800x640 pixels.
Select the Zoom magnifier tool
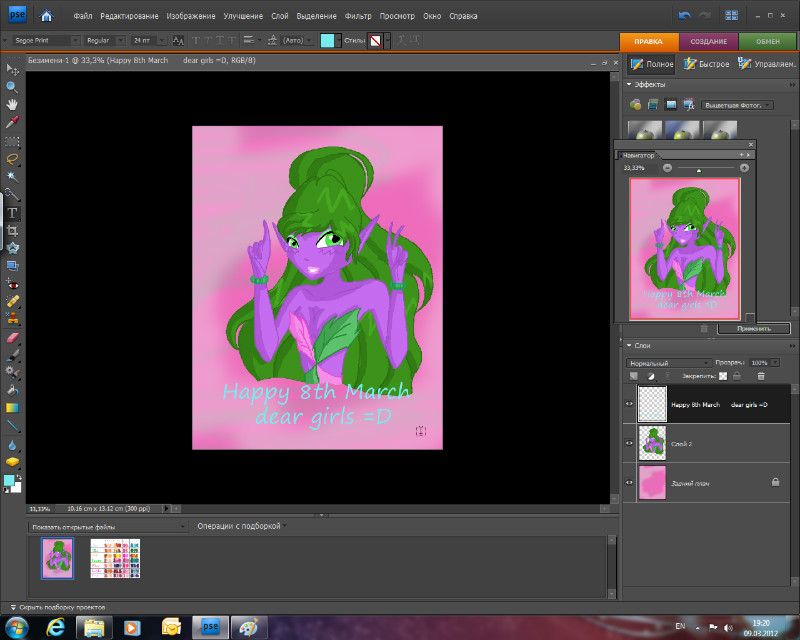tap(13, 86)
